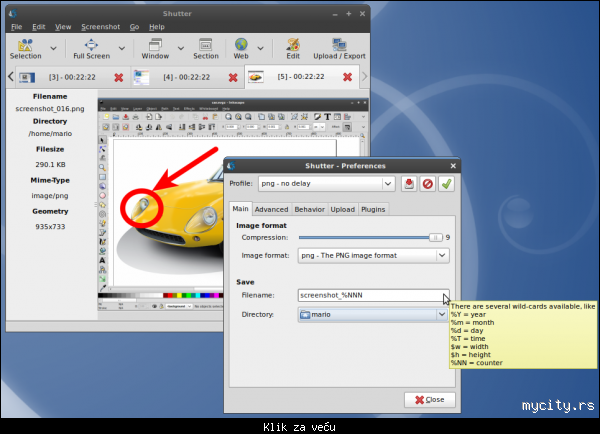600x434 pixels.
Task: Delete profile using the red prohibited icon
Action: coord(427,184)
